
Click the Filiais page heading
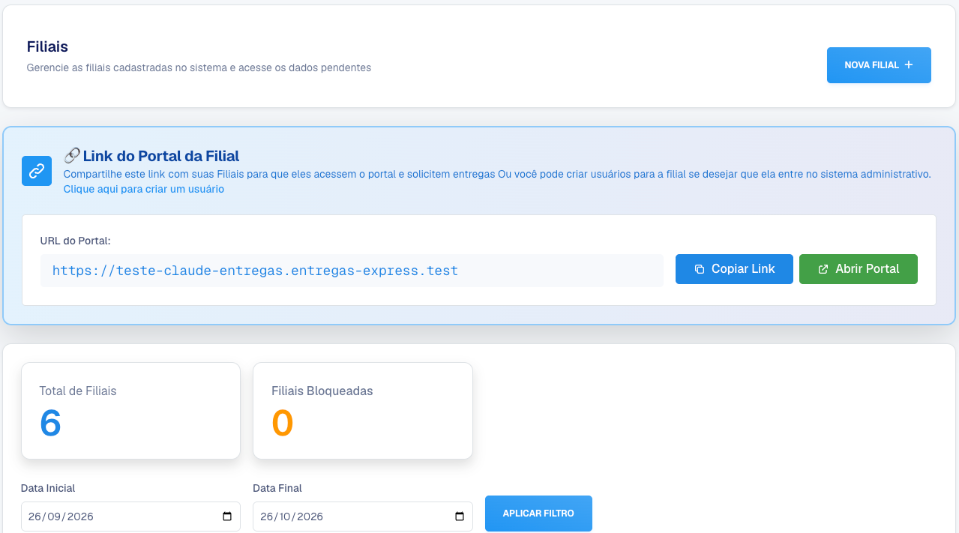click(47, 47)
